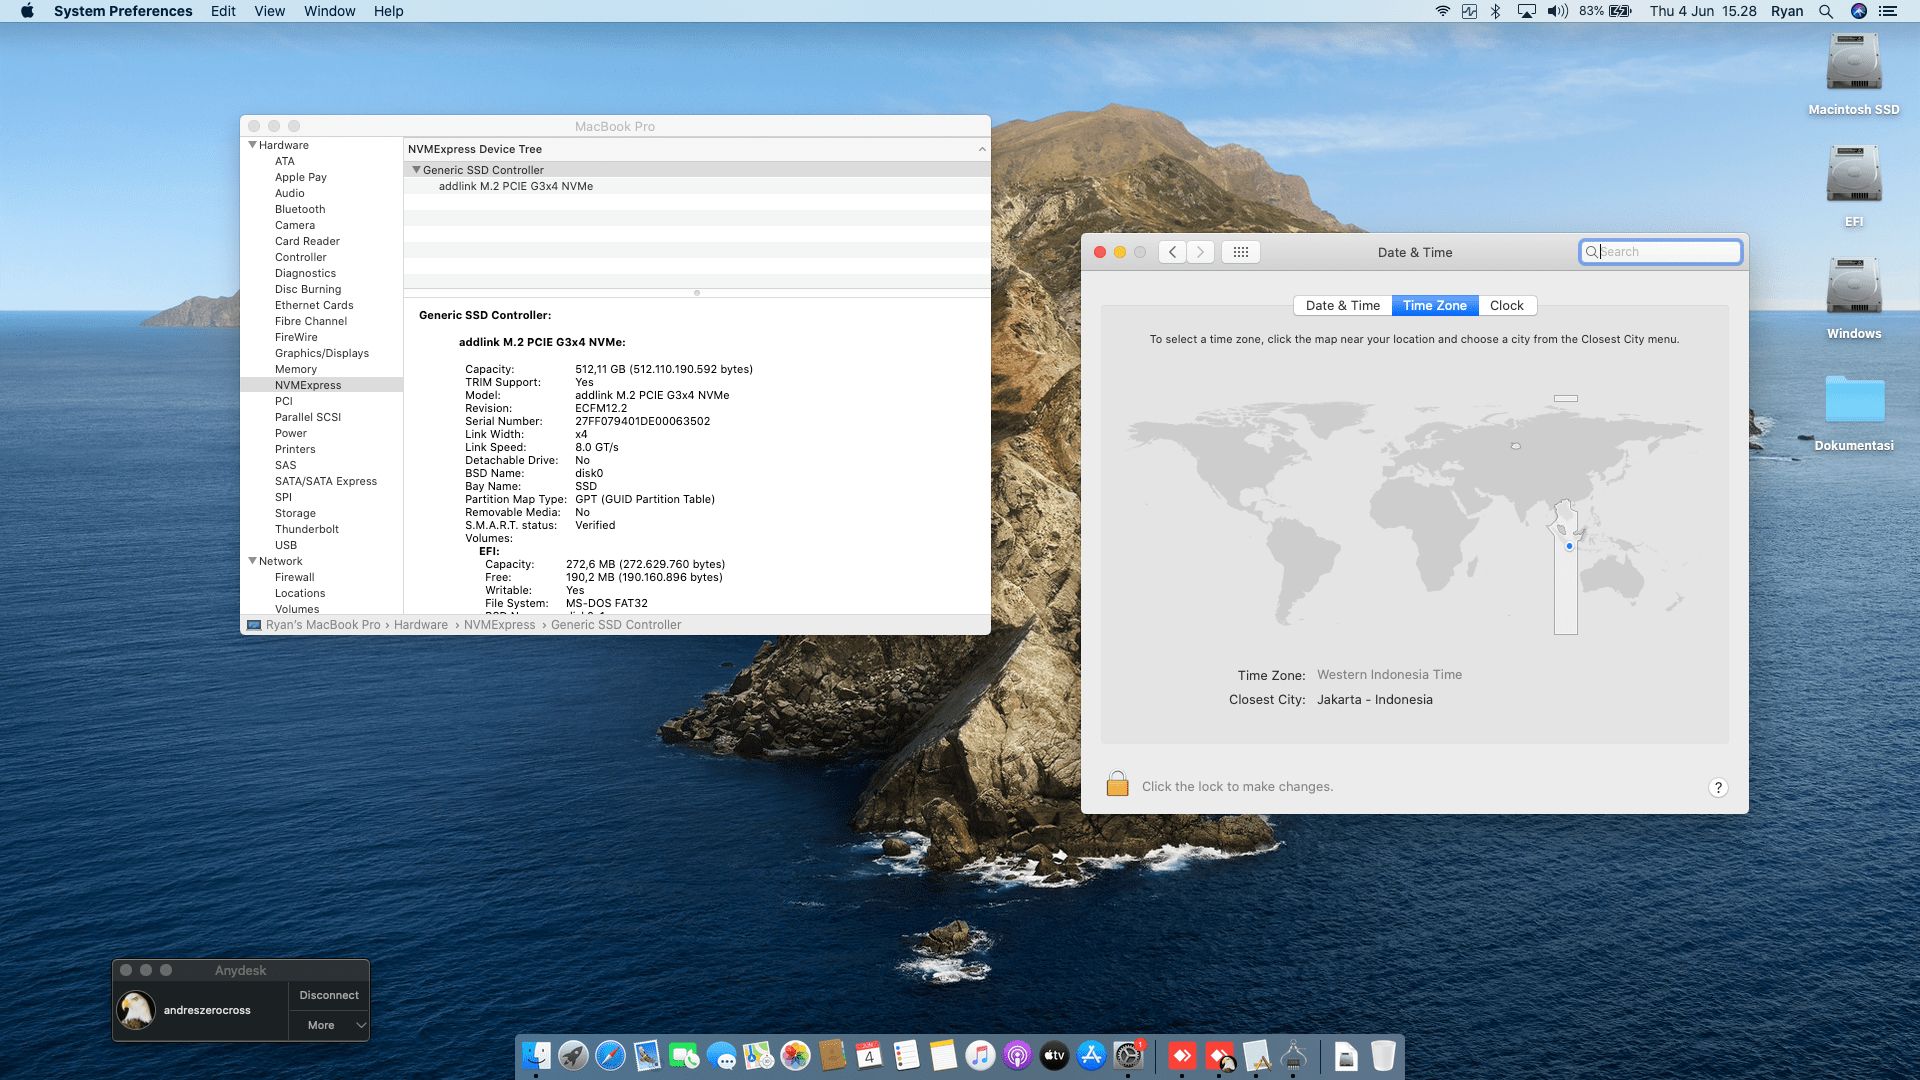Viewport: 1920px width, 1080px height.
Task: Open the show all preferences grid icon
Action: pos(1241,252)
